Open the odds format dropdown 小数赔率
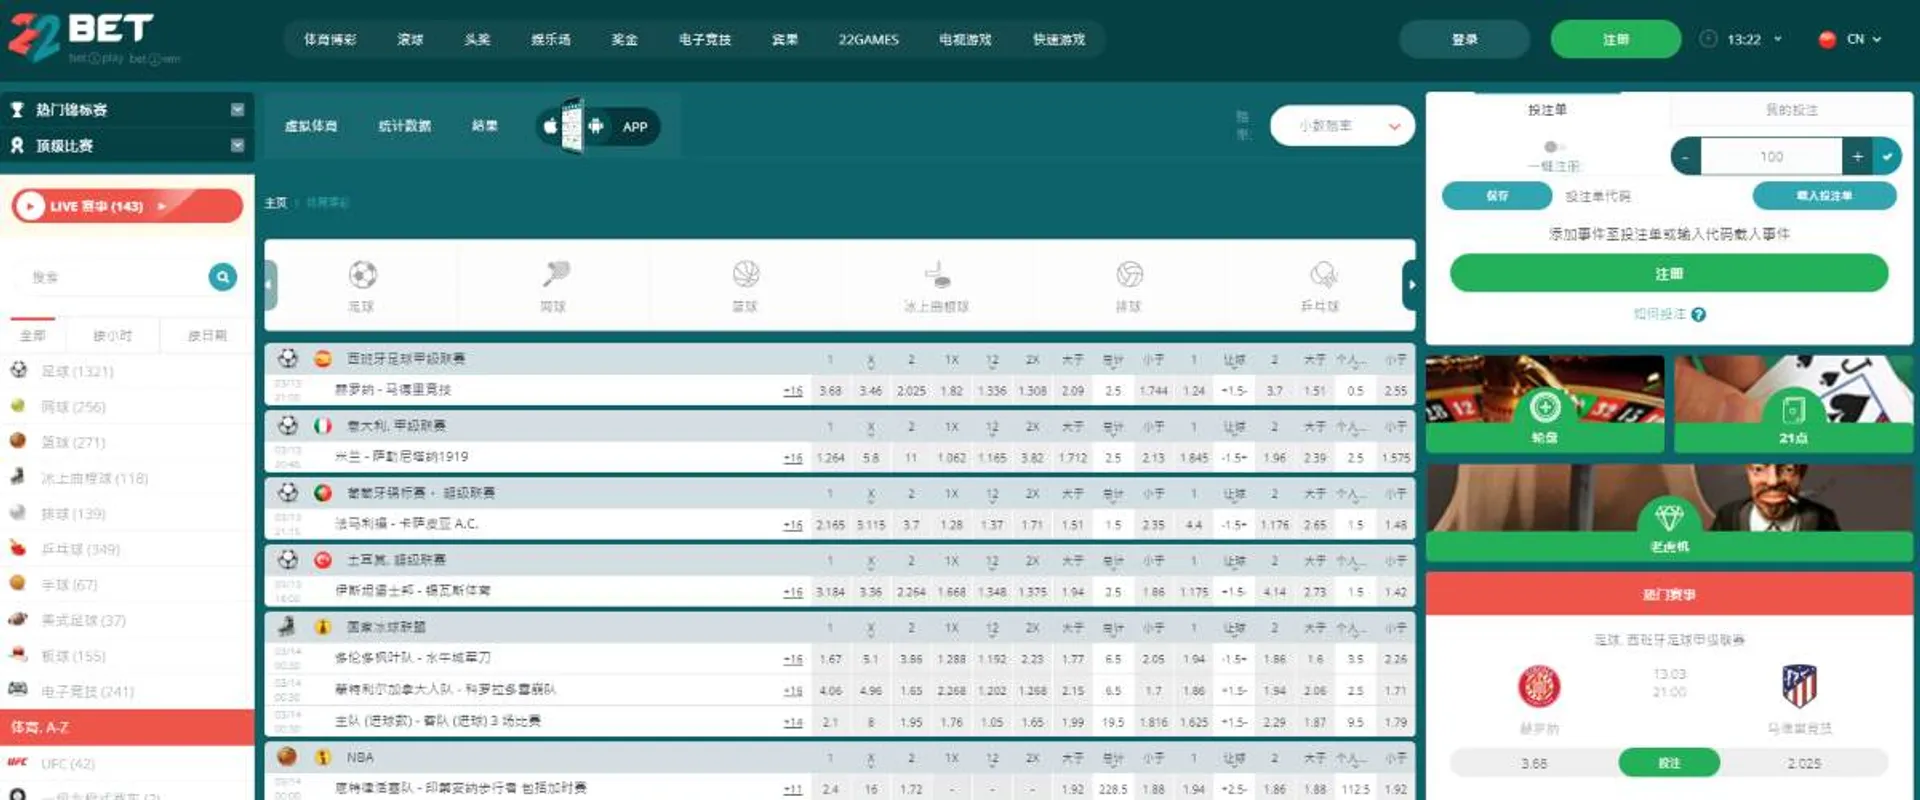 [x=1342, y=126]
